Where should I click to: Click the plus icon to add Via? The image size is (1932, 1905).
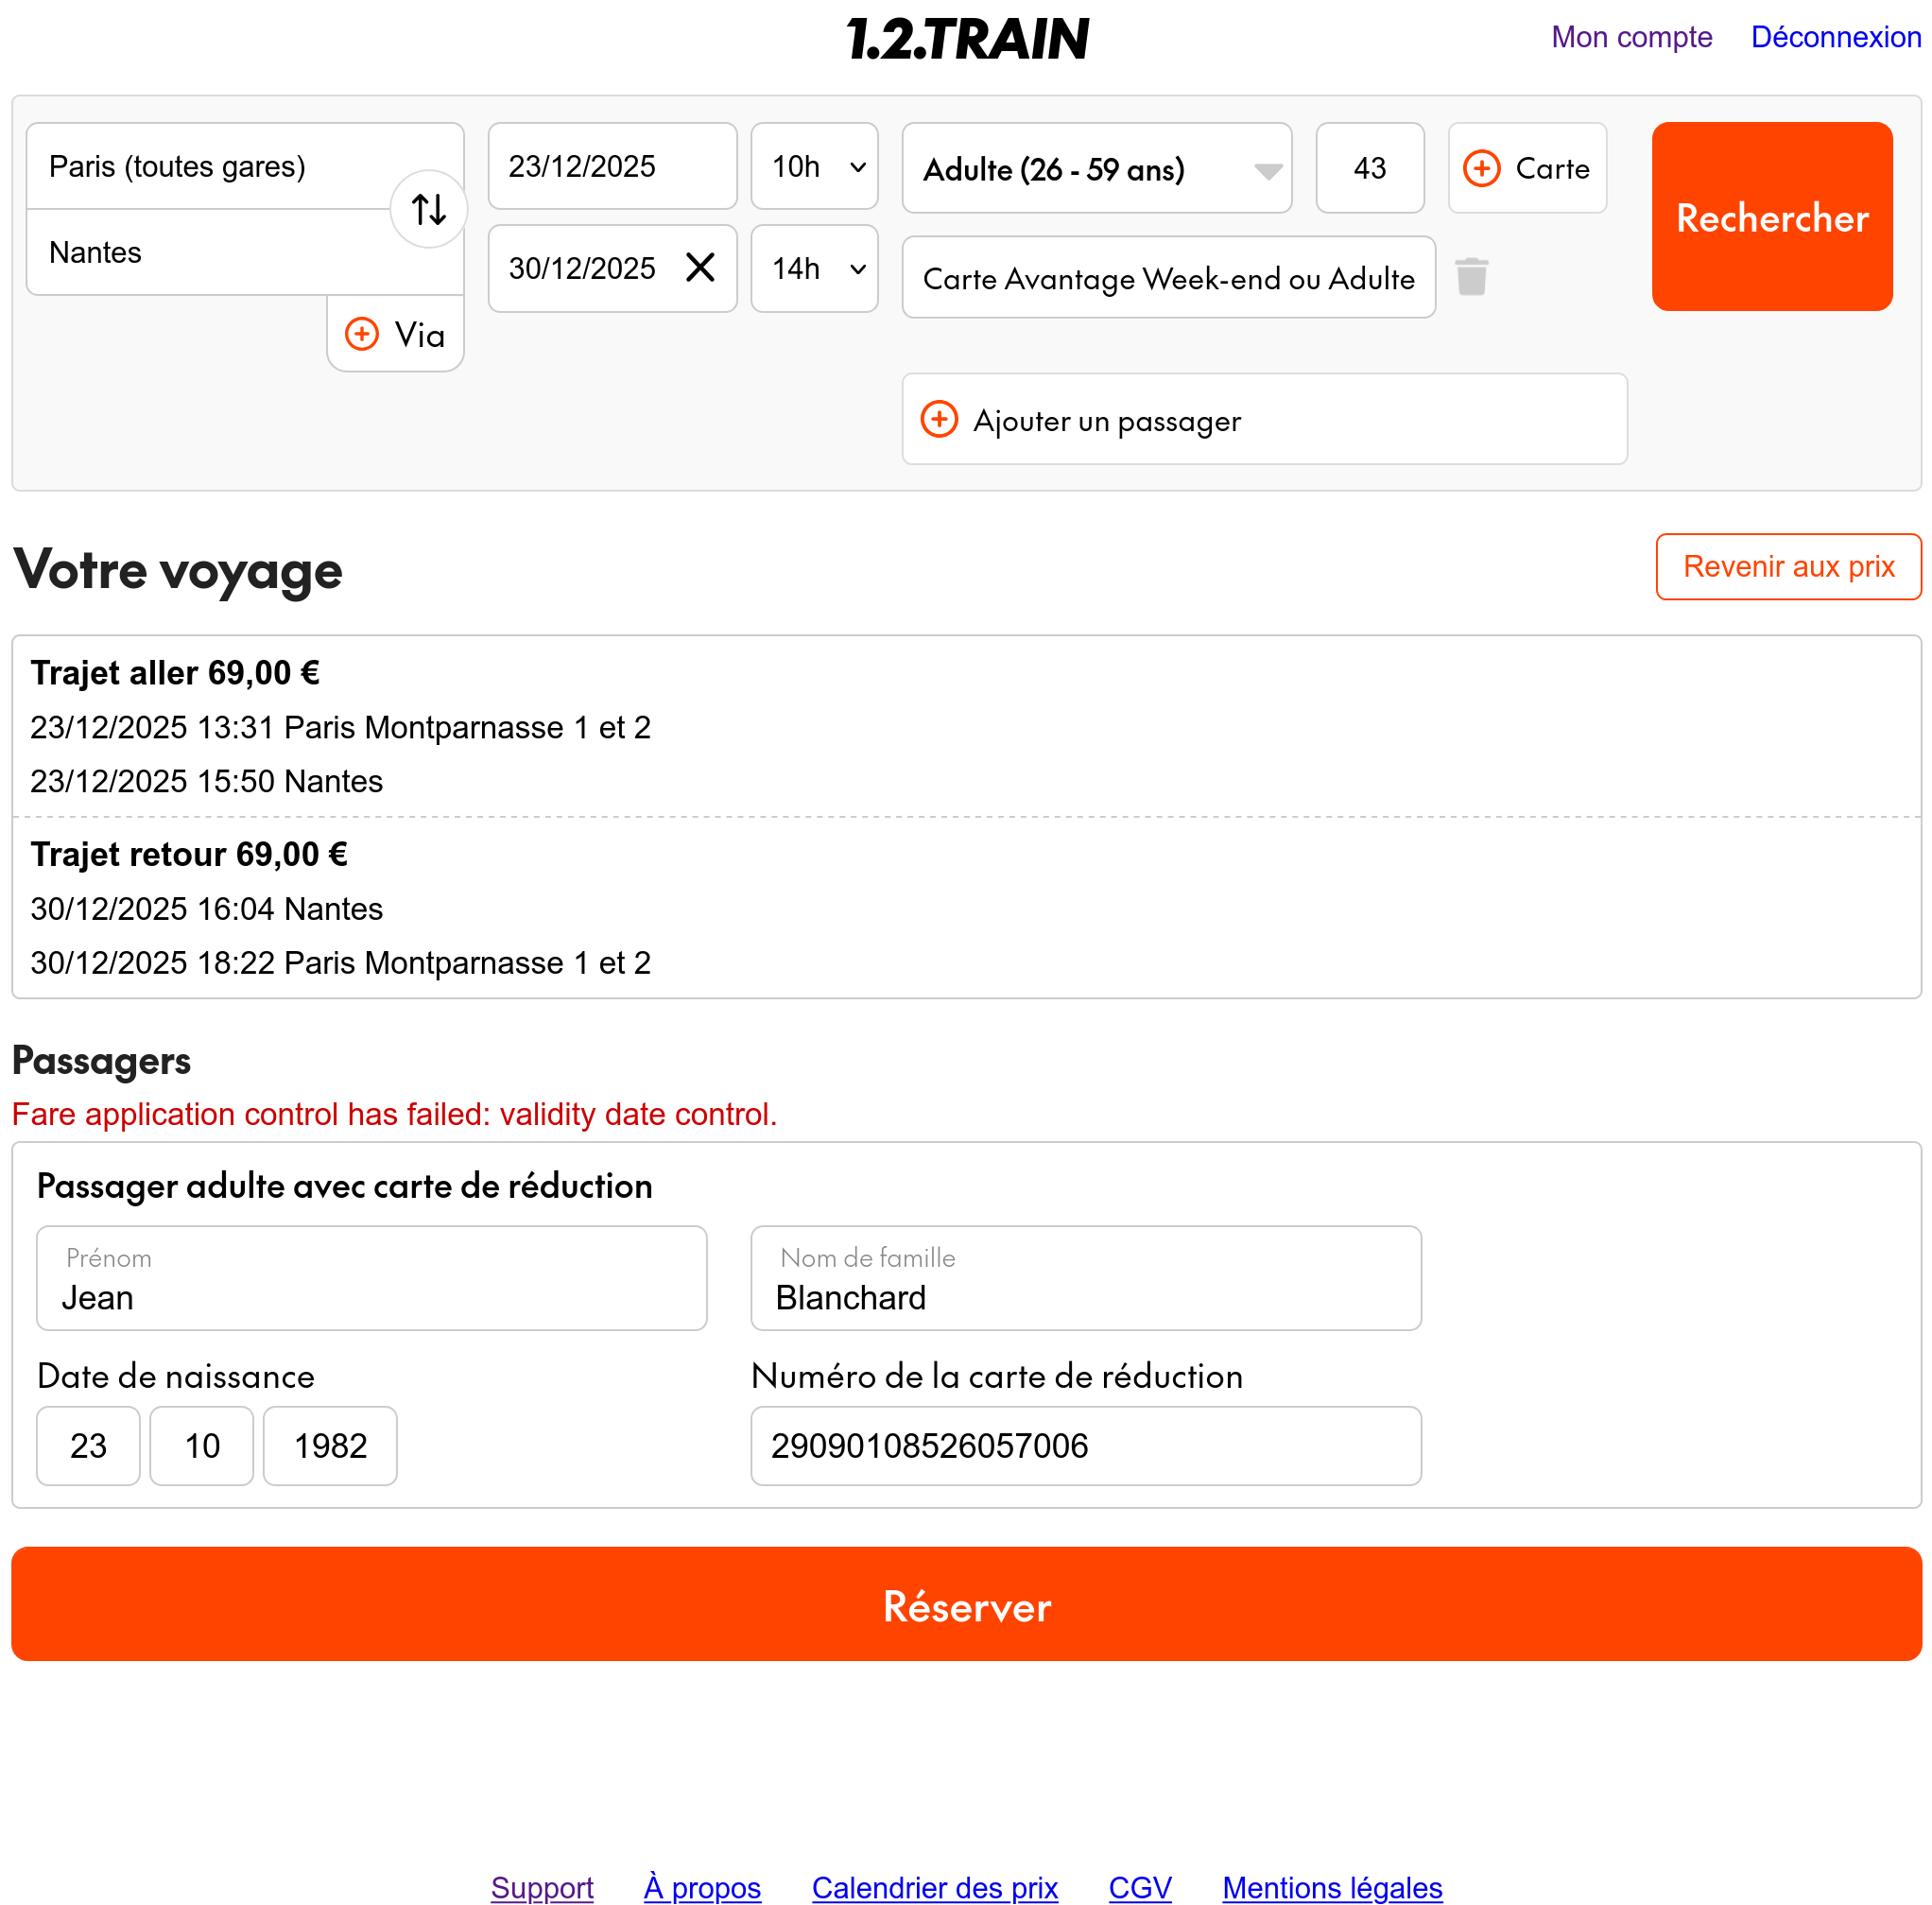(x=362, y=334)
